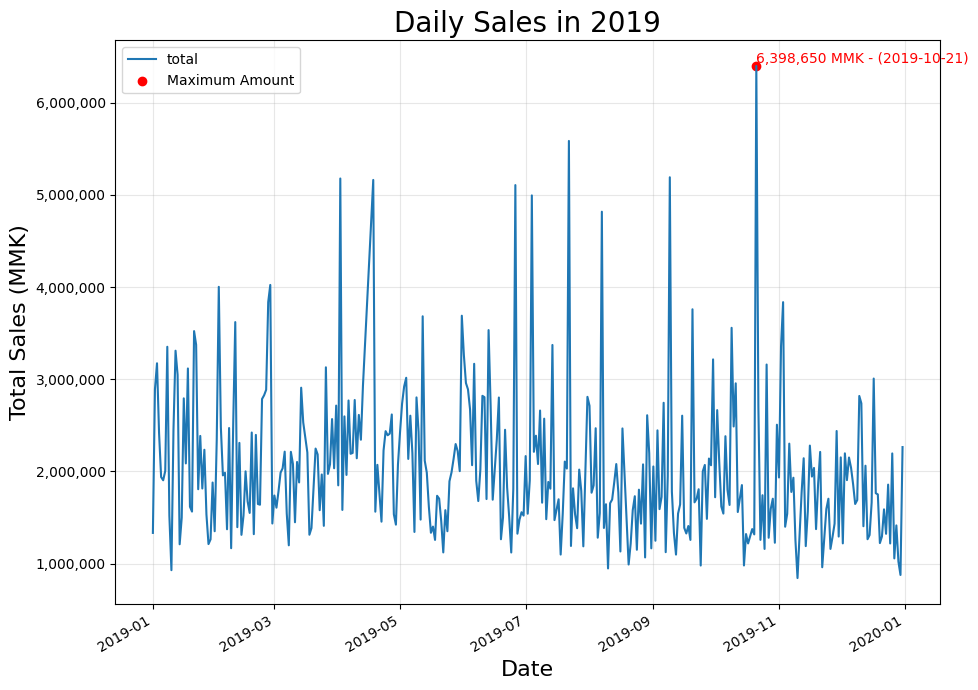Select the "6,398,650 MMK - (2019-10-21)" annotation
The height and width of the screenshot is (690, 978).
(862, 59)
